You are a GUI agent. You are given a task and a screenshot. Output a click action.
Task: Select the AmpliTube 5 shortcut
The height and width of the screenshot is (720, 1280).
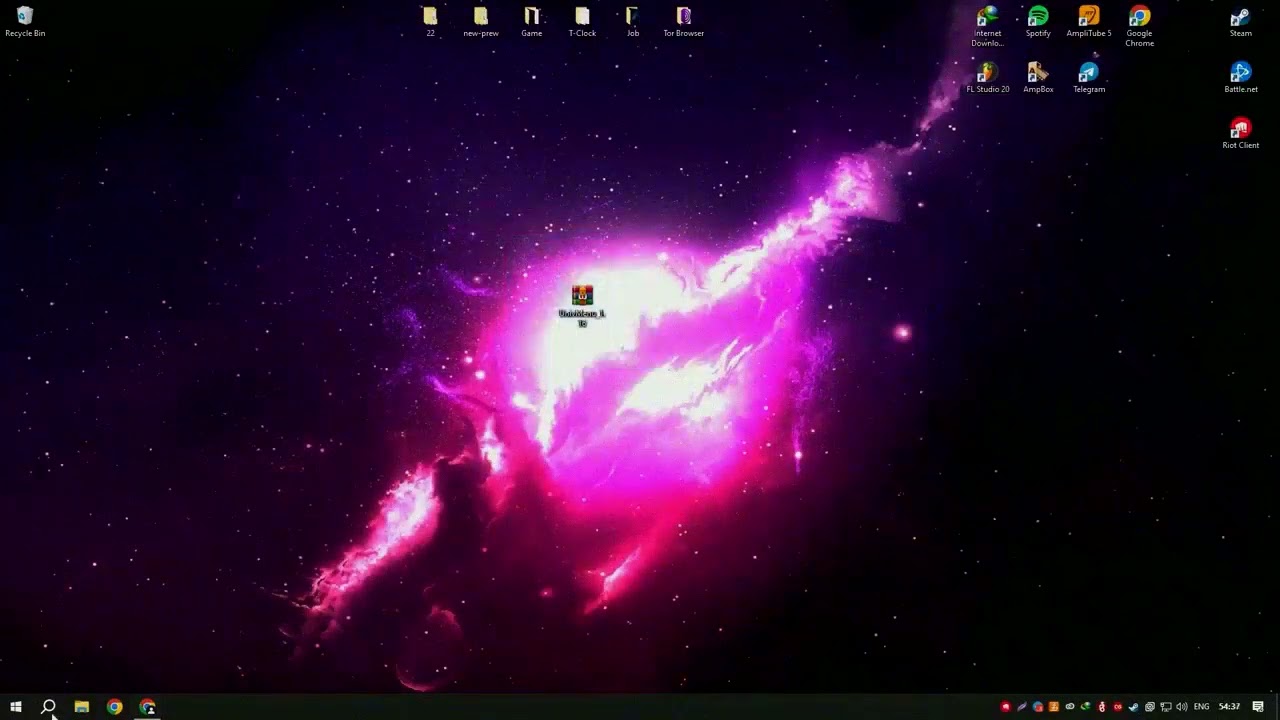(1089, 22)
